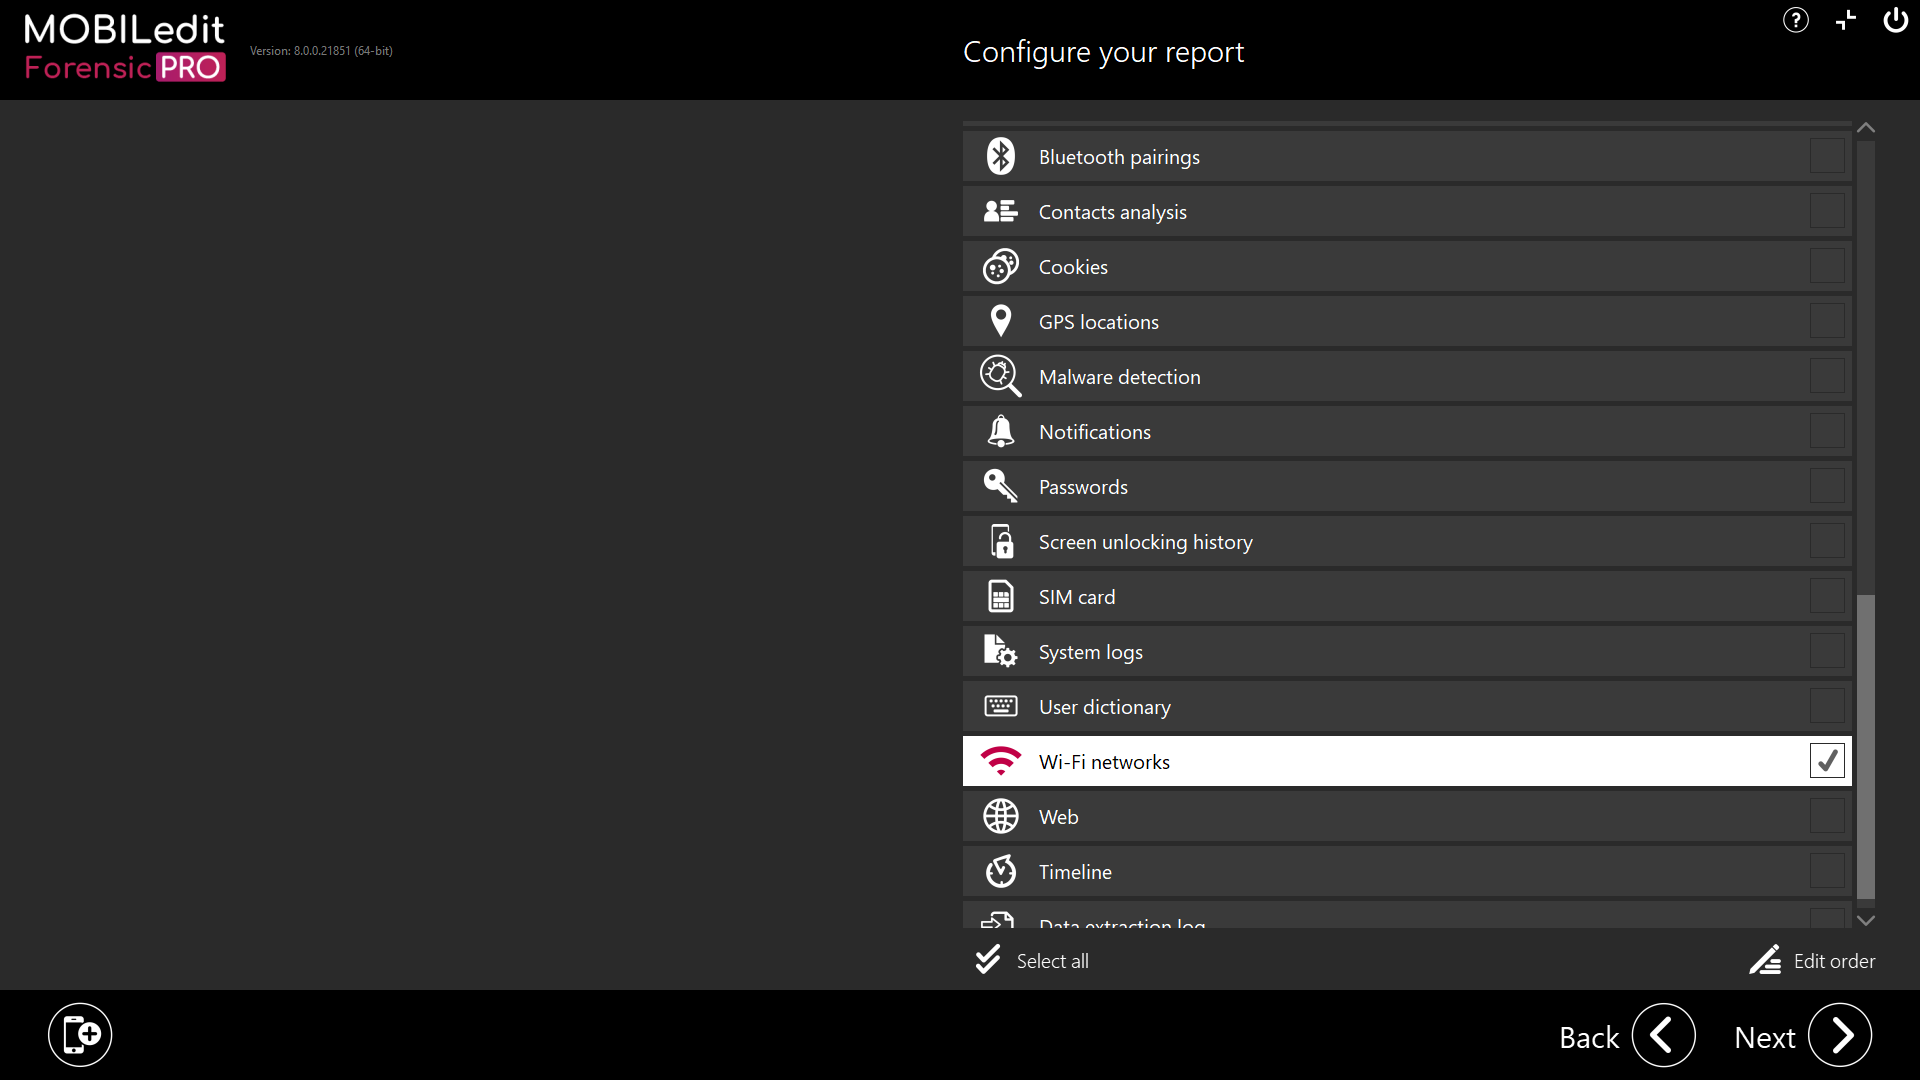Click the power icon at top right
The width and height of the screenshot is (1920, 1080).
coord(1895,20)
